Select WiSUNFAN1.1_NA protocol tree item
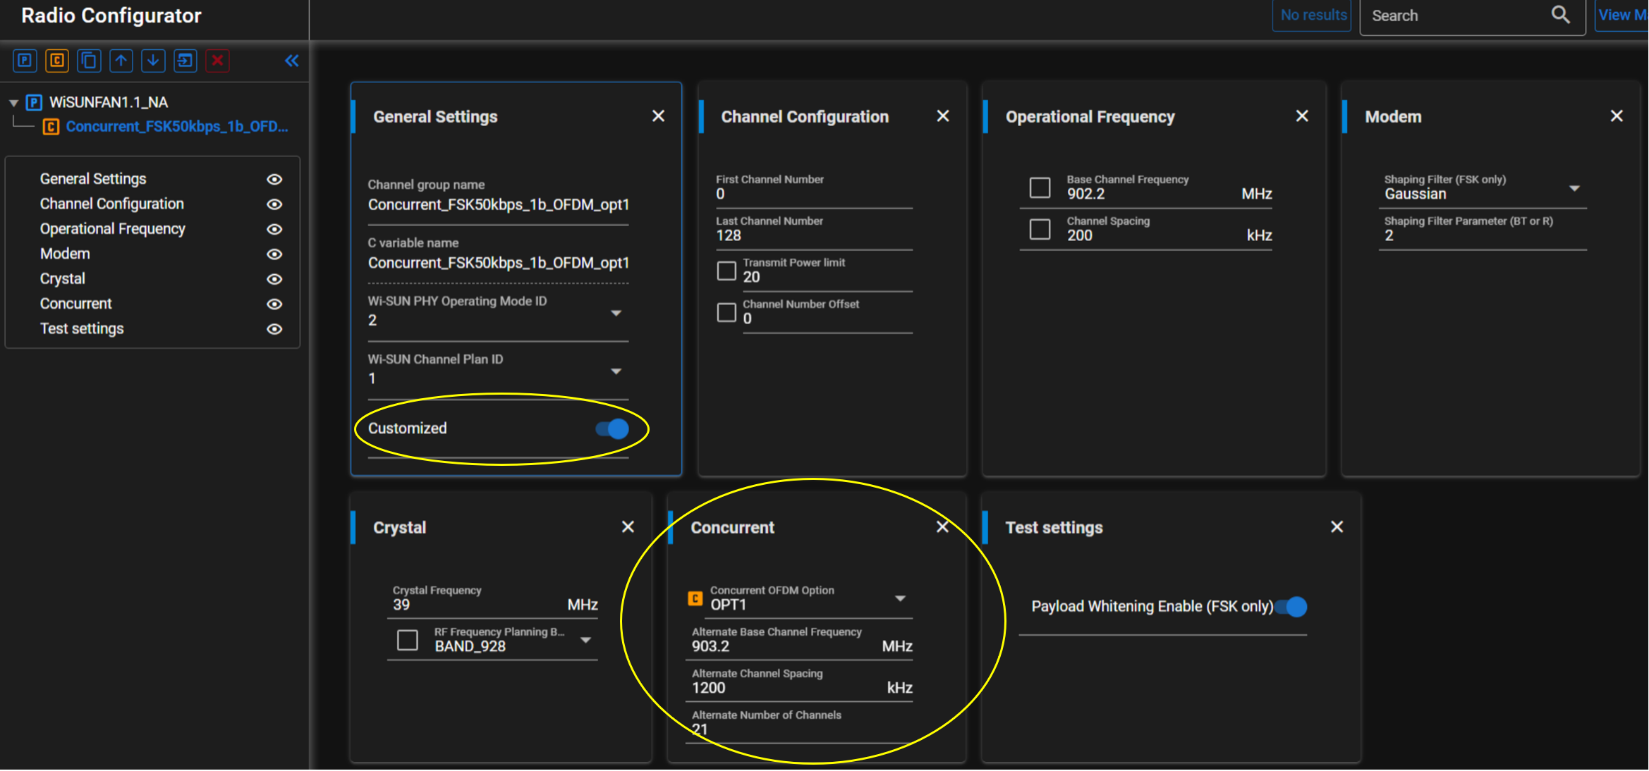The image size is (1649, 771). click(109, 102)
